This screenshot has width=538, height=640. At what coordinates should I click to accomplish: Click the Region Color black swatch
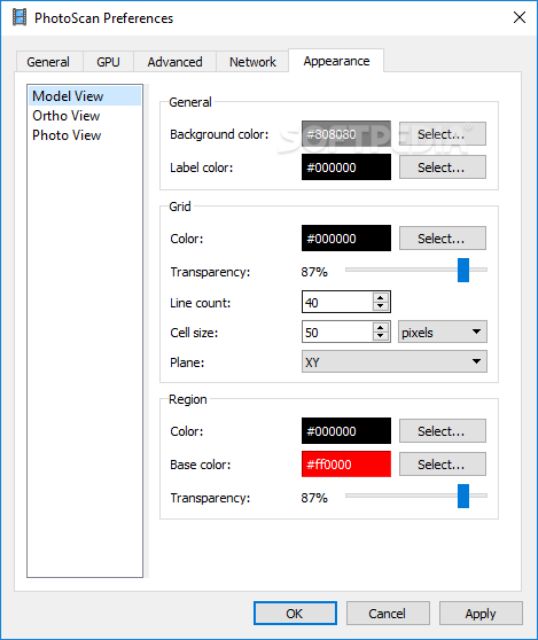coord(346,431)
